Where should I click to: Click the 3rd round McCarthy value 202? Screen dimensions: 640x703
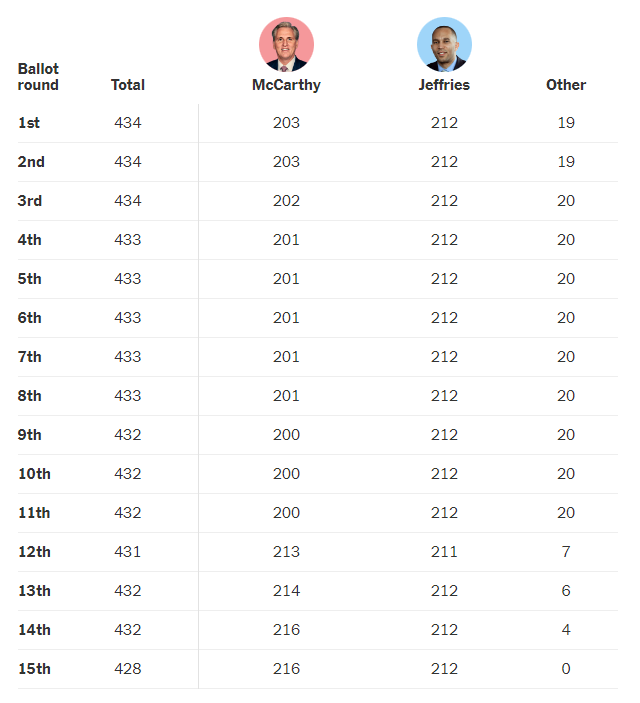point(286,201)
